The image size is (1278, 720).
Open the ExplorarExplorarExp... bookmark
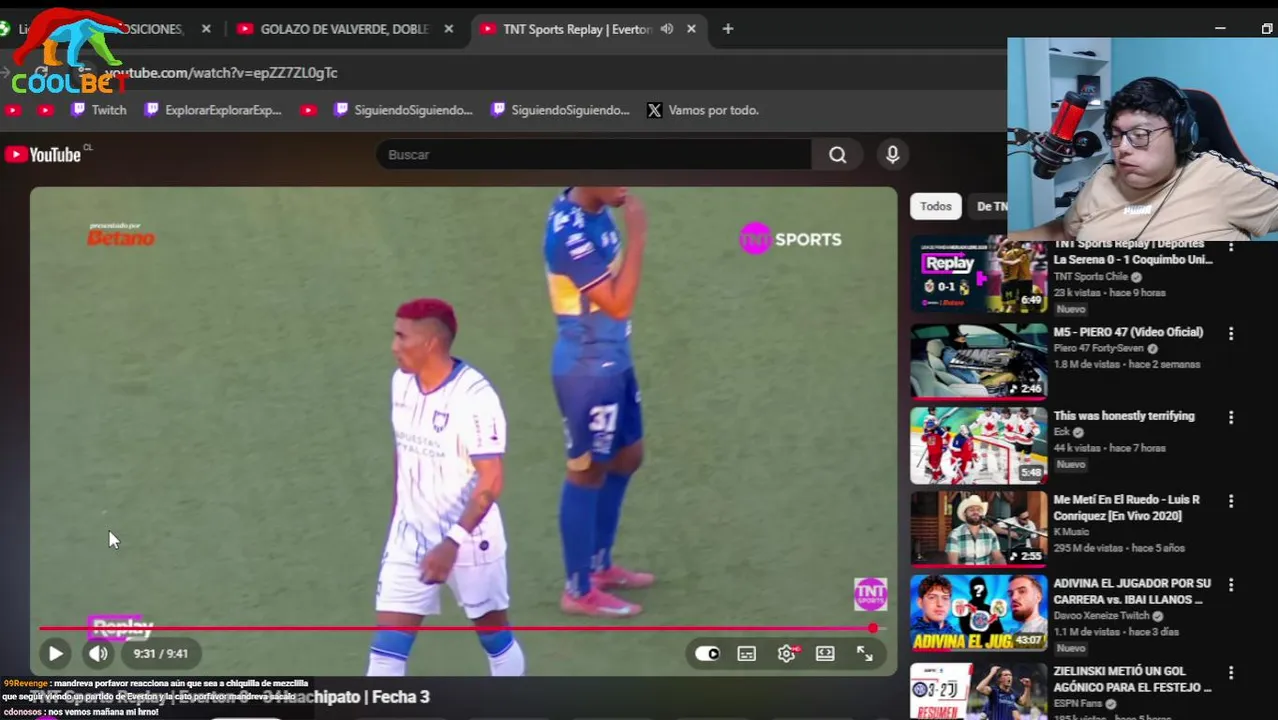coord(213,110)
